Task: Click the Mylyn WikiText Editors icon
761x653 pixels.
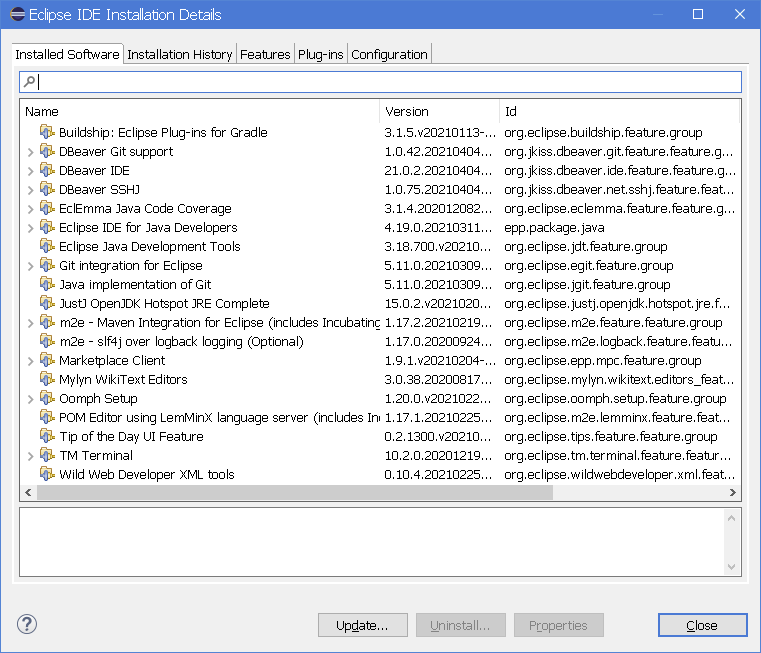Action: coord(47,379)
